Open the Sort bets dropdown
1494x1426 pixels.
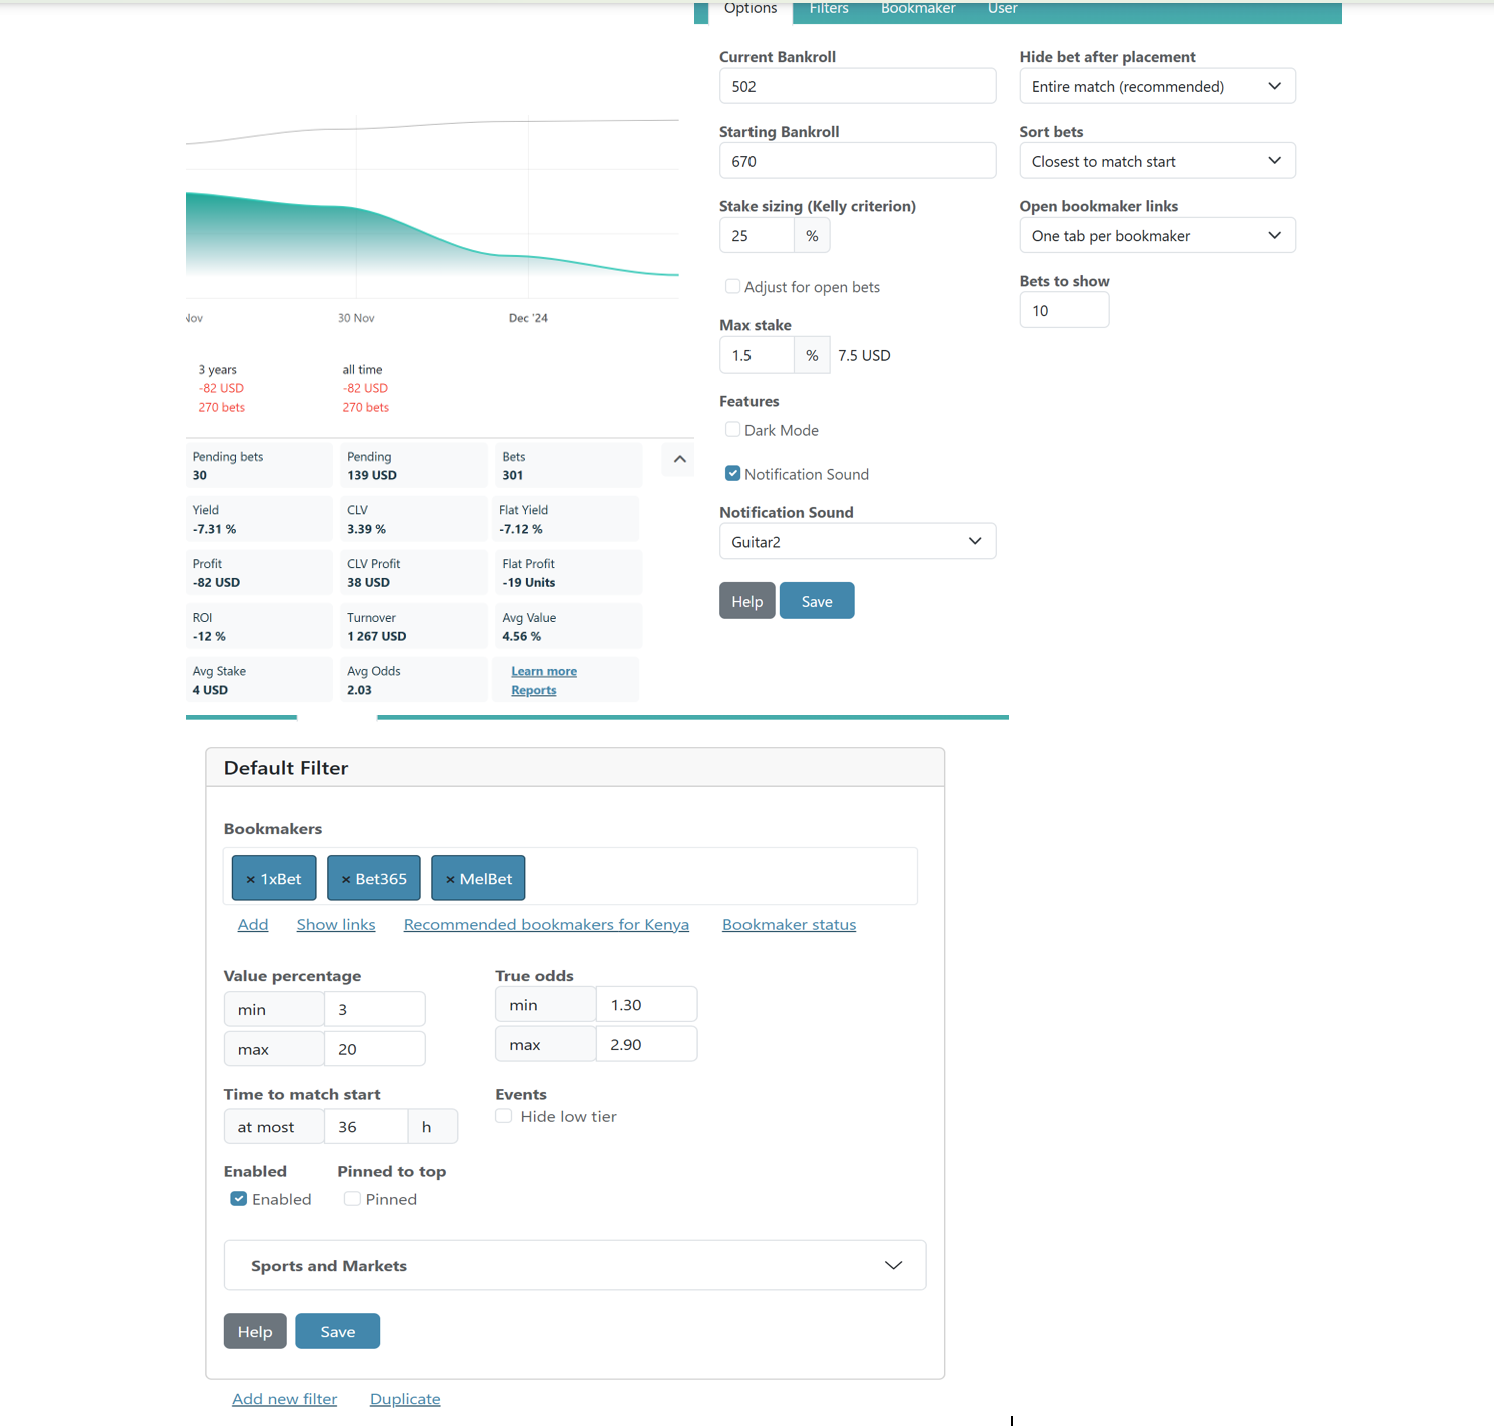1156,161
